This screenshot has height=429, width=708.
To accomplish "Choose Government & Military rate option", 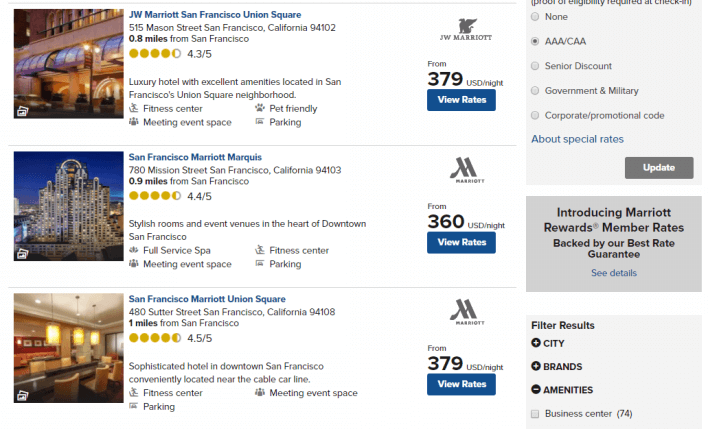I will coord(536,91).
